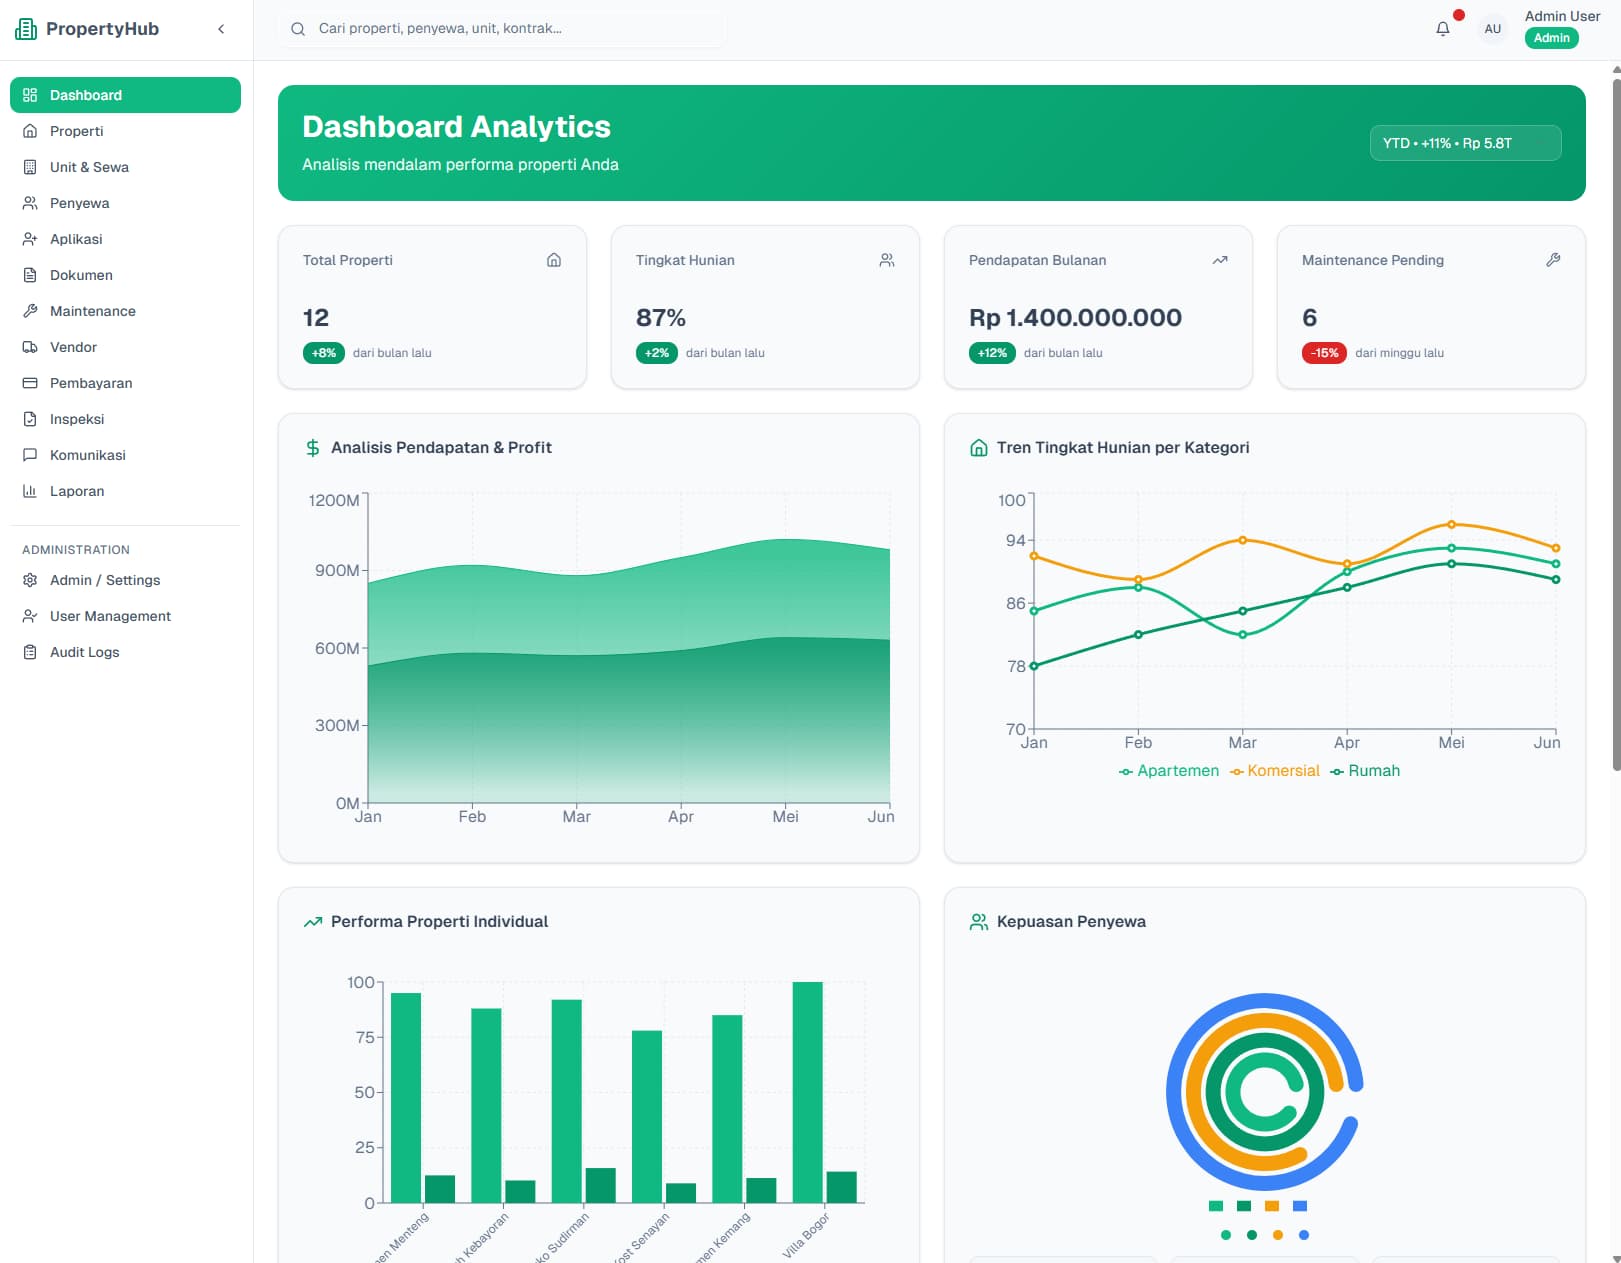
Task: Open the User Management page
Action: pyautogui.click(x=110, y=616)
